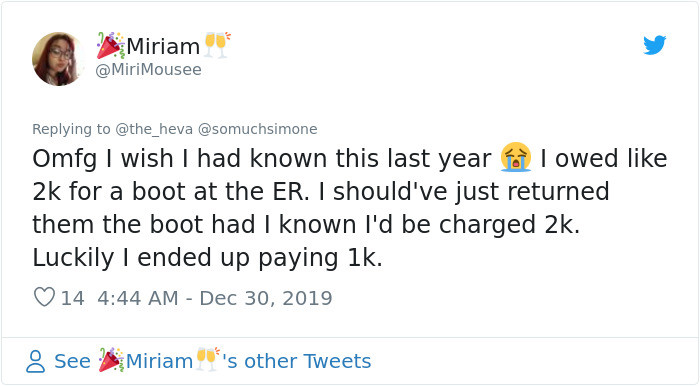The height and width of the screenshot is (386, 700).
Task: Click party popper emoji before header name Miriam
Action: [x=110, y=46]
